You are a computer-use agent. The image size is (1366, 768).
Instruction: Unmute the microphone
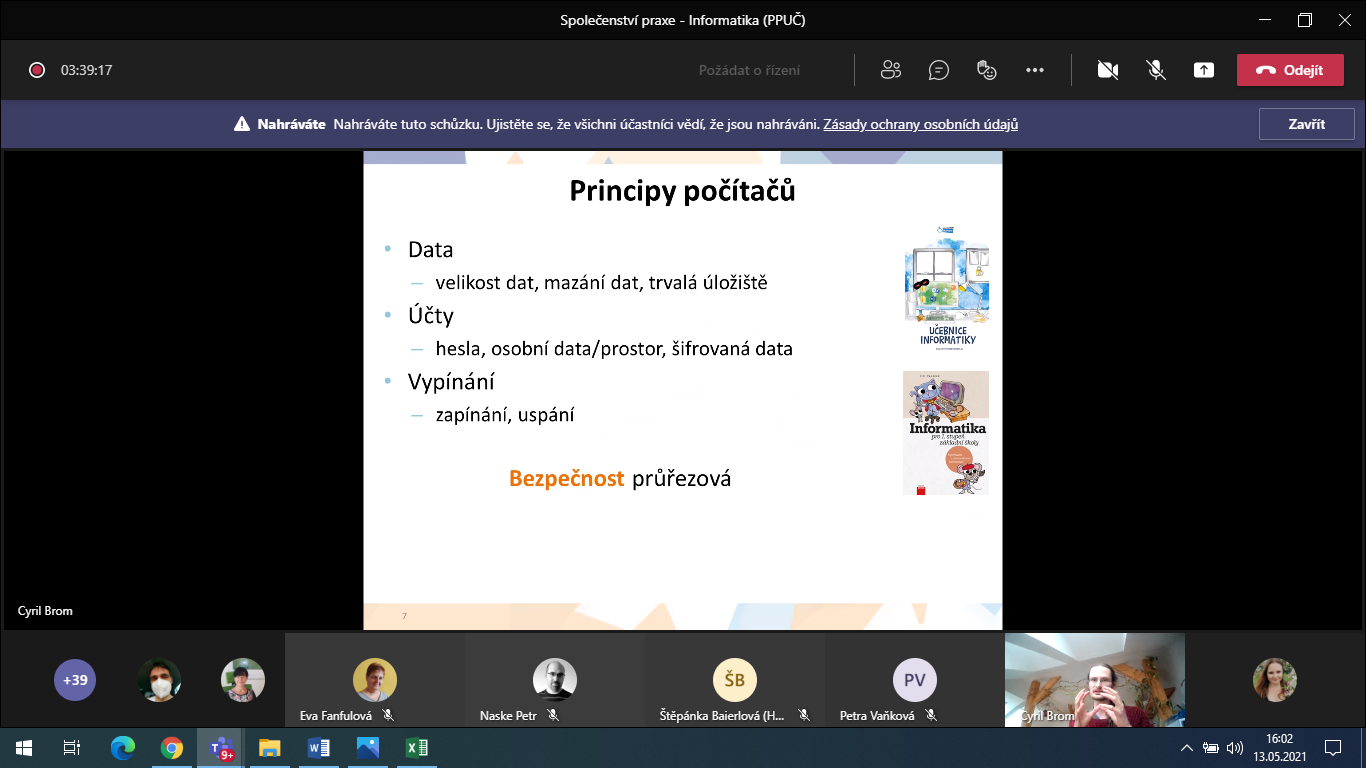(x=1156, y=70)
